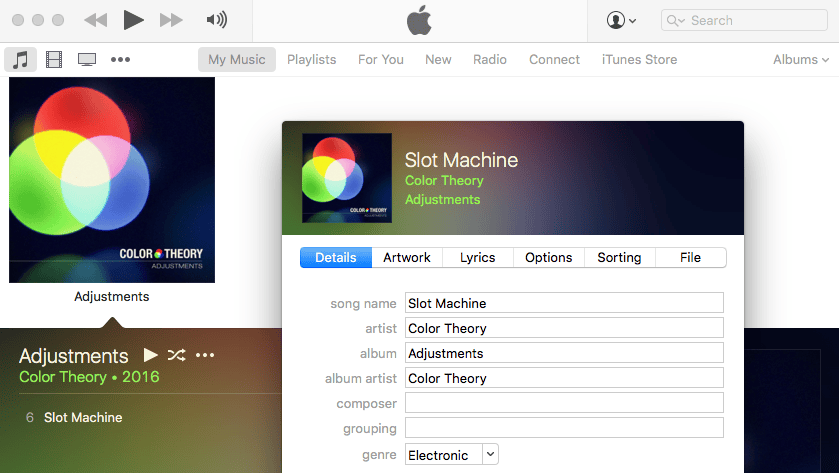The width and height of the screenshot is (839, 473).
Task: Click Adjustments in dialog header
Action: pyautogui.click(x=443, y=200)
